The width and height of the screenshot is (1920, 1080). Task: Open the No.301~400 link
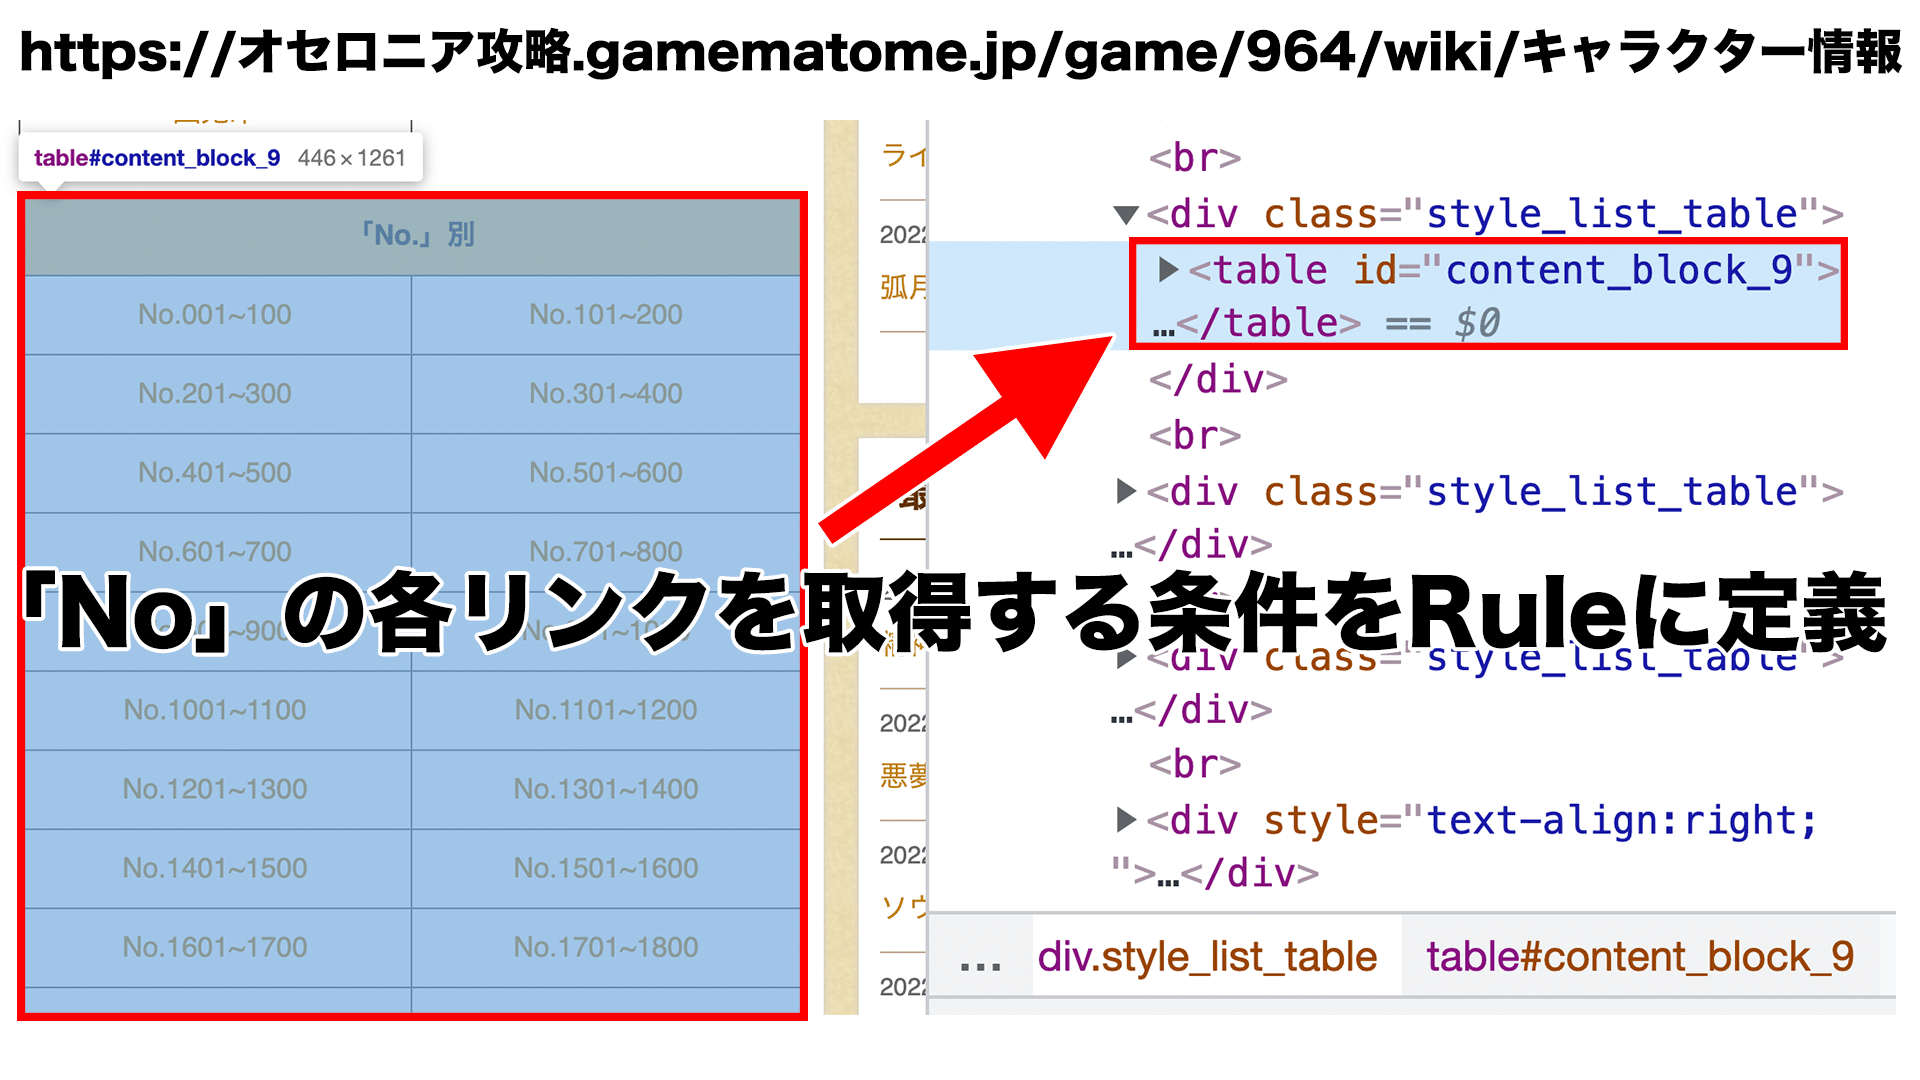tap(606, 394)
